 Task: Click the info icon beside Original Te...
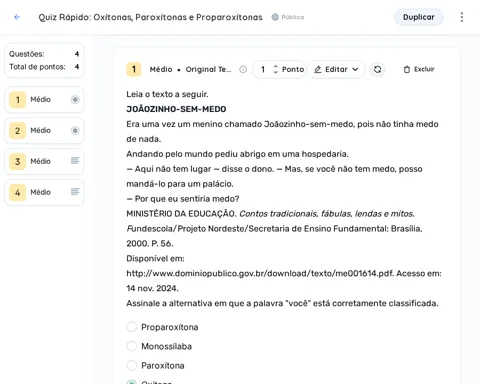[243, 69]
